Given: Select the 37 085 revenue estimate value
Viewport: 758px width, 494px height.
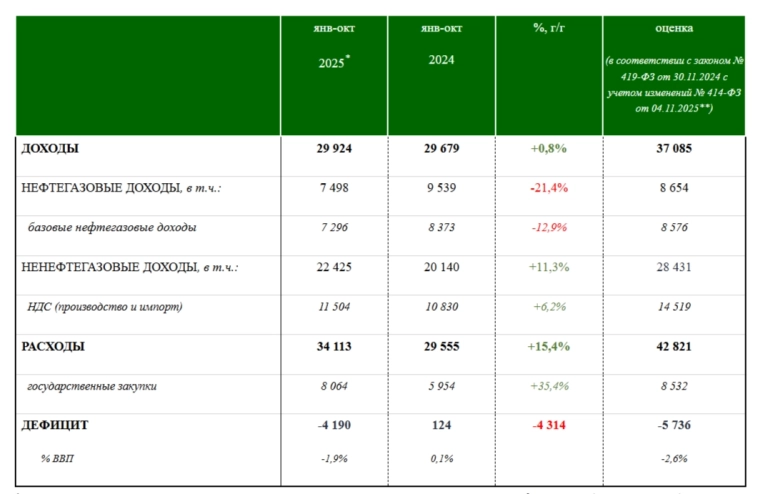Looking at the screenshot, I should click(674, 148).
